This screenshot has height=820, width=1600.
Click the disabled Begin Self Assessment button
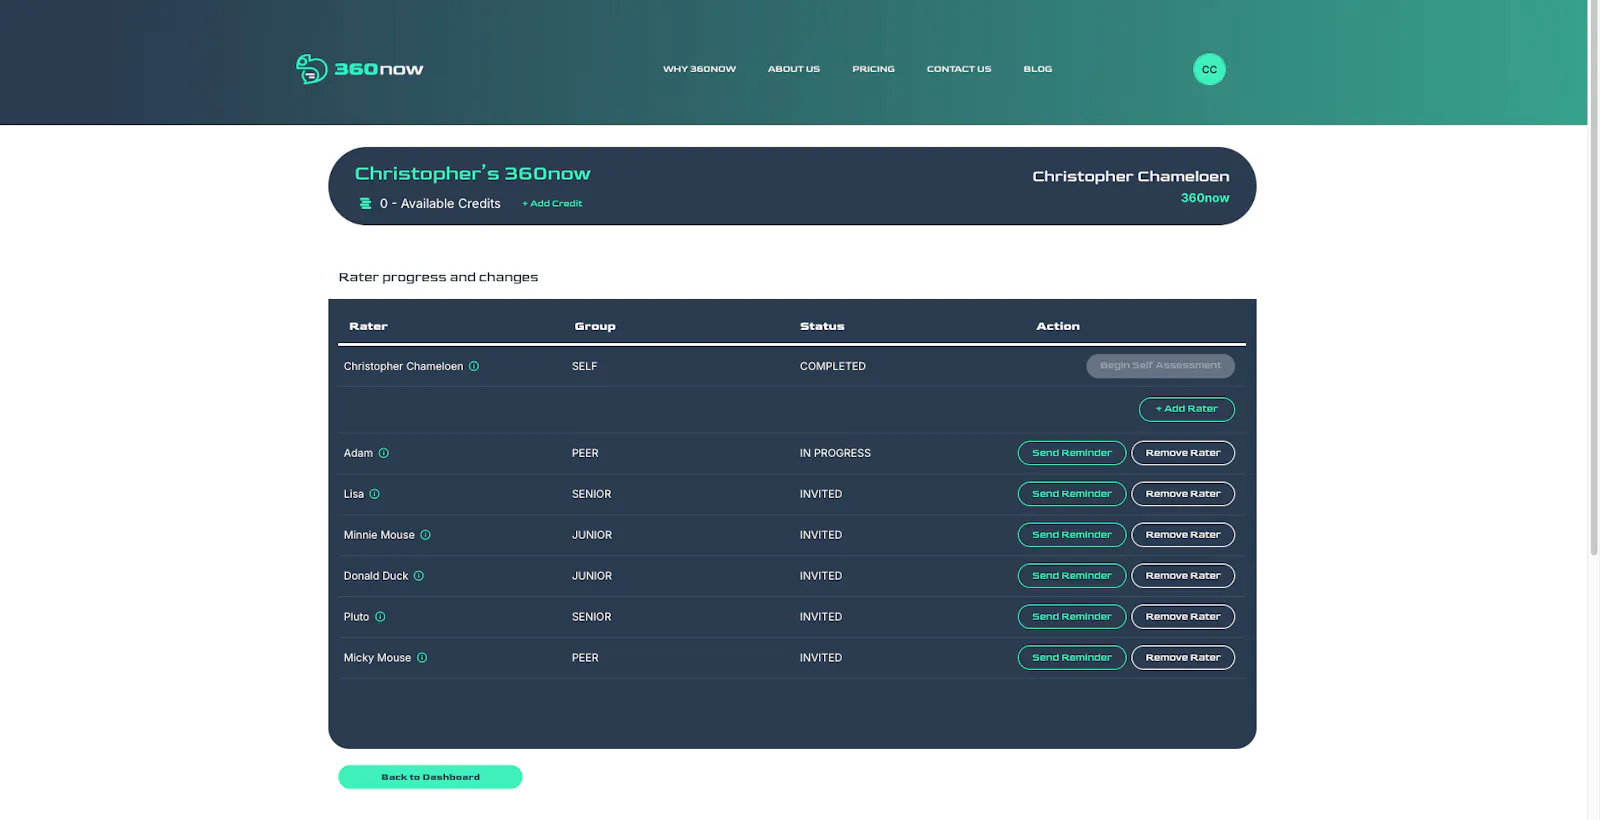tap(1160, 366)
